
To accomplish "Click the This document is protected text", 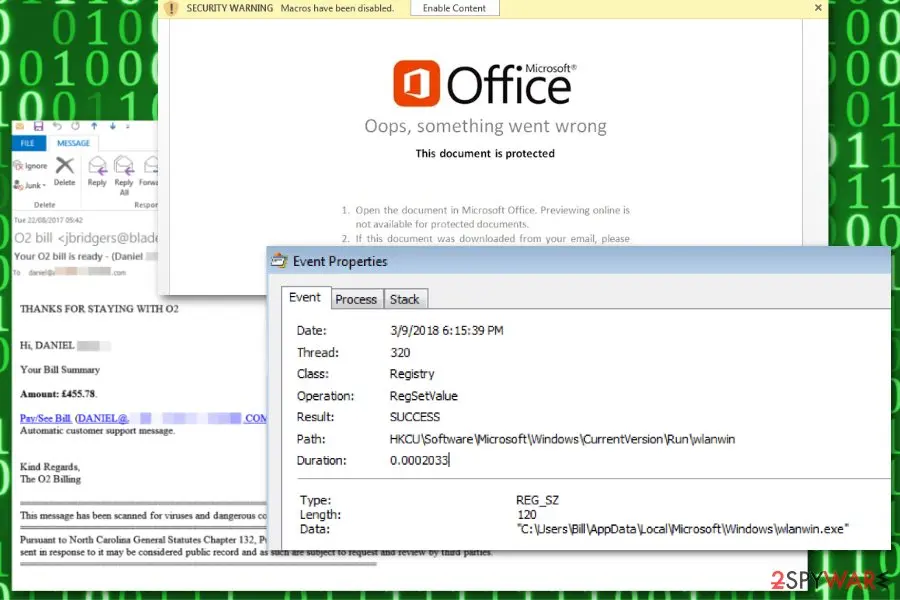I will [x=485, y=153].
